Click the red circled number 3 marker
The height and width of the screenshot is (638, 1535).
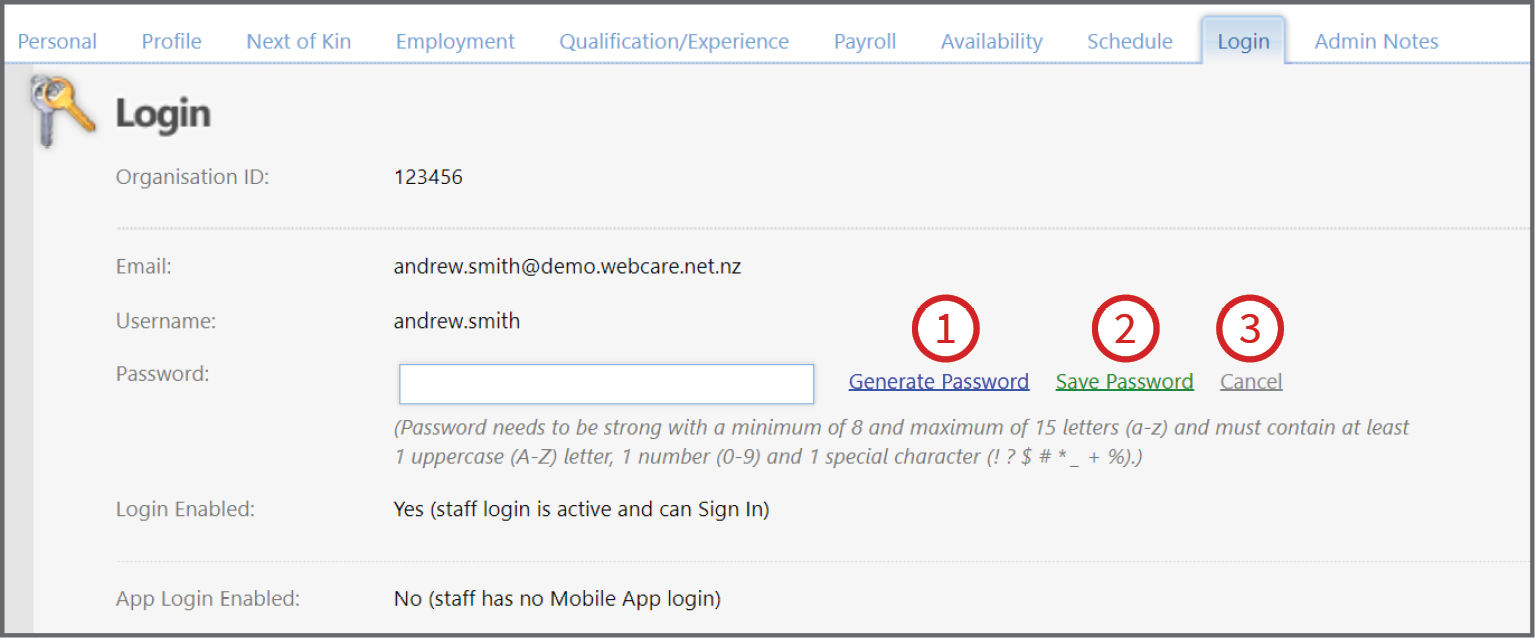point(1250,329)
